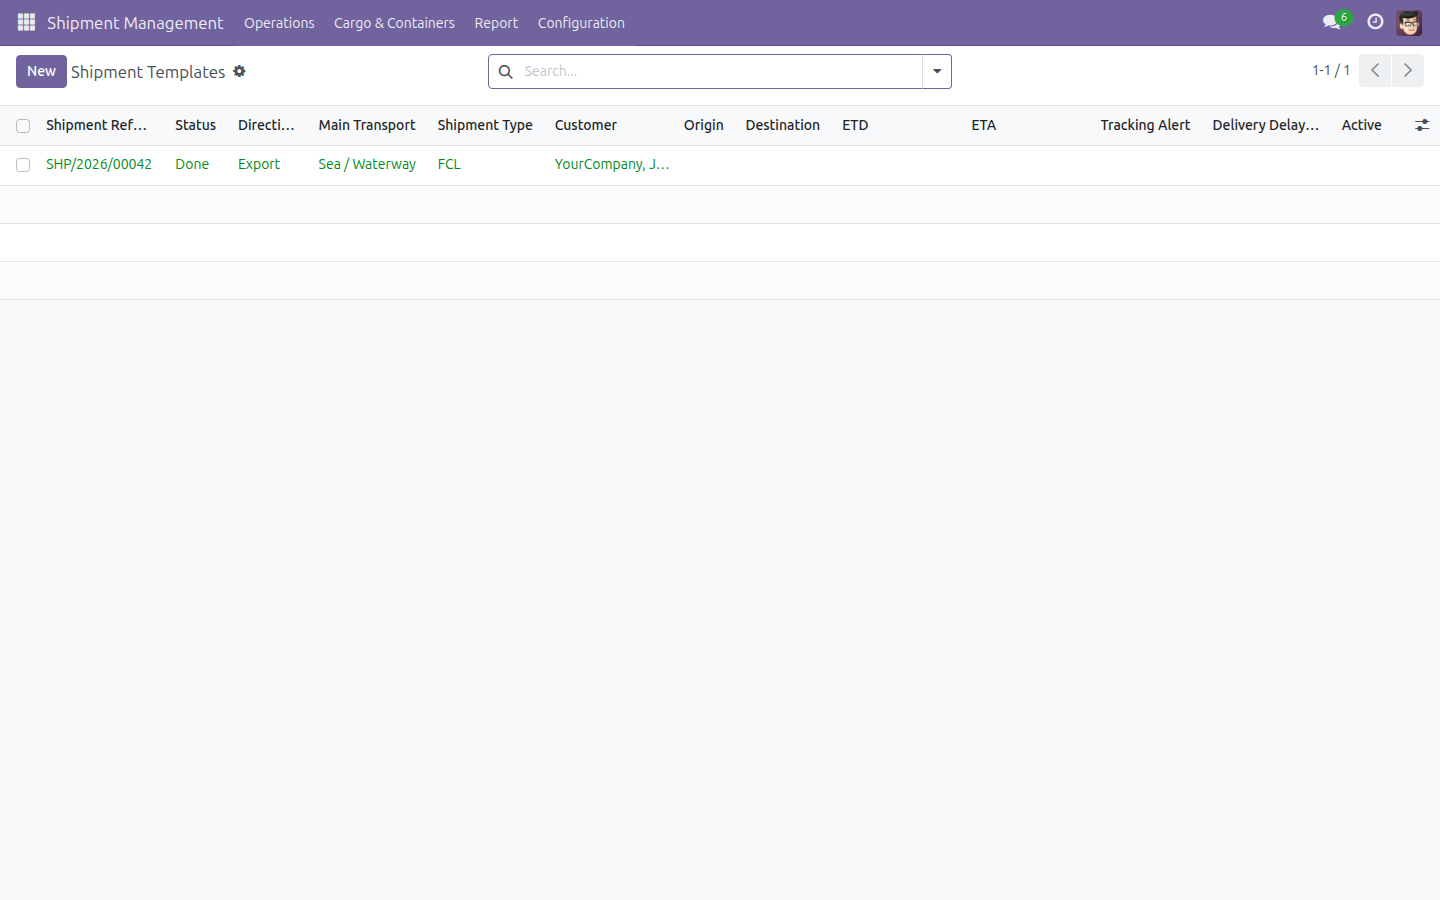The image size is (1440, 900).
Task: Click the Export direction cell
Action: pyautogui.click(x=259, y=164)
